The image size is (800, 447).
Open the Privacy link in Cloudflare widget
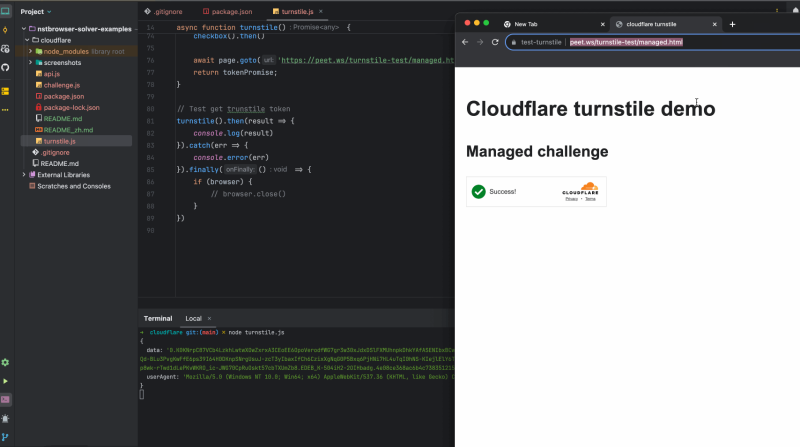(x=571, y=199)
